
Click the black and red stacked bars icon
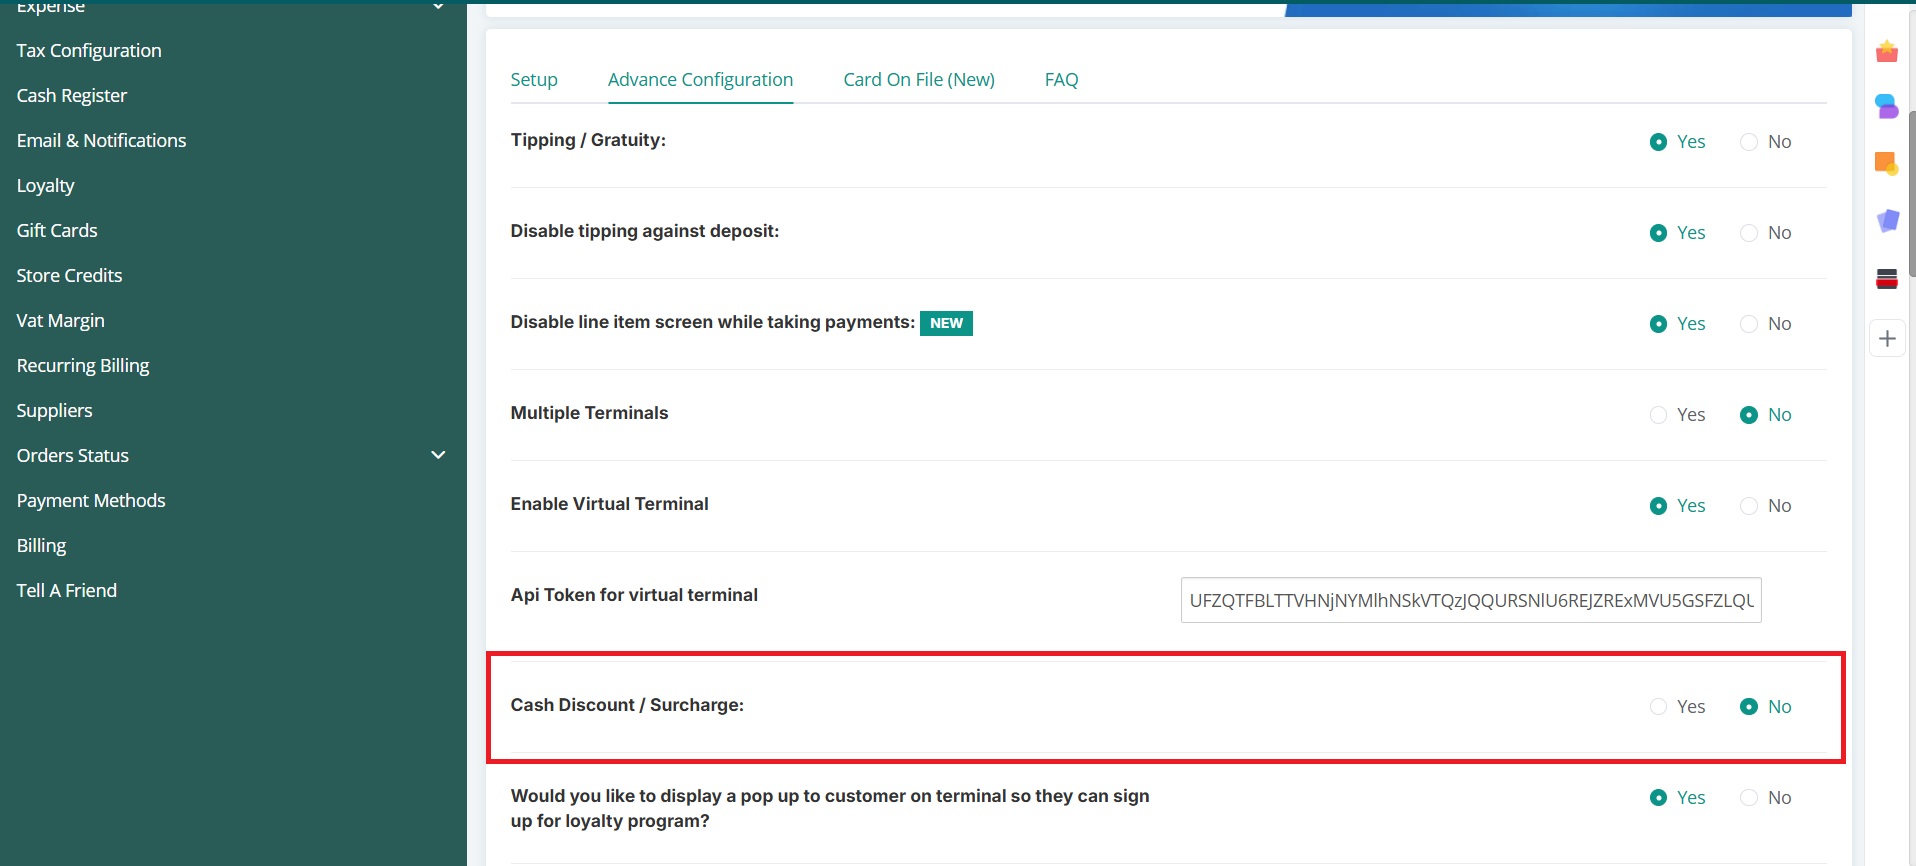pyautogui.click(x=1886, y=279)
